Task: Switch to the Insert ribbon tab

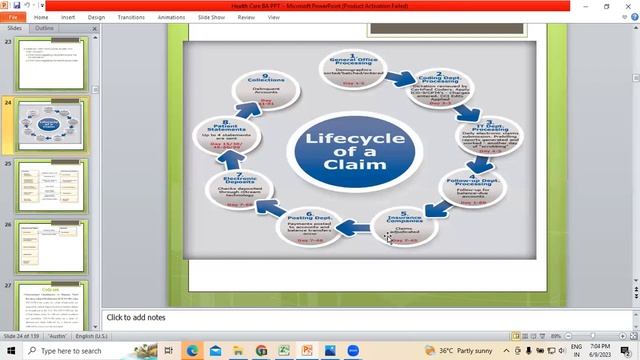Action: [x=68, y=18]
